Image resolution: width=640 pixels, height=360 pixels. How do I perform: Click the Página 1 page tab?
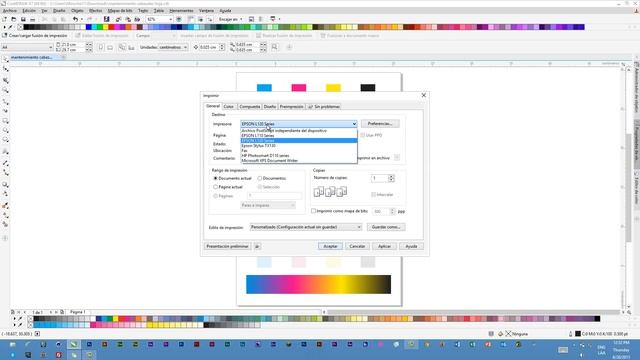click(77, 312)
